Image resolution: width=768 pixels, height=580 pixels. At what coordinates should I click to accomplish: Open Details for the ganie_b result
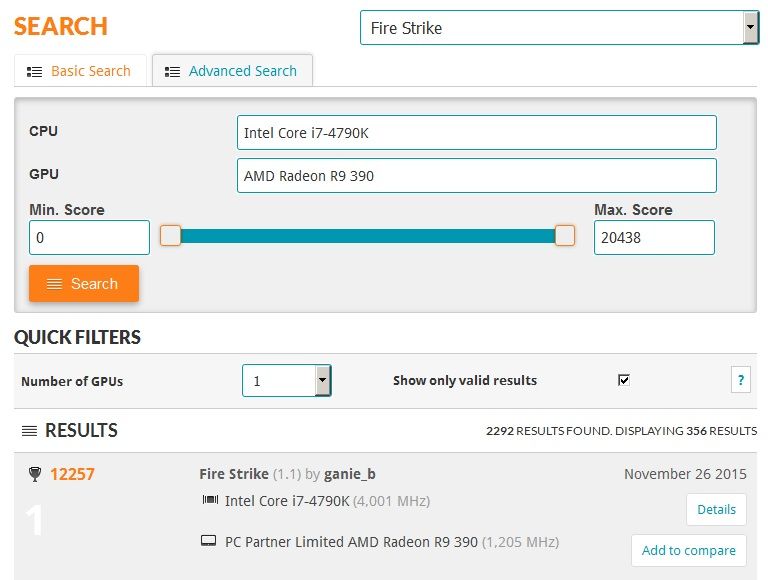point(716,509)
